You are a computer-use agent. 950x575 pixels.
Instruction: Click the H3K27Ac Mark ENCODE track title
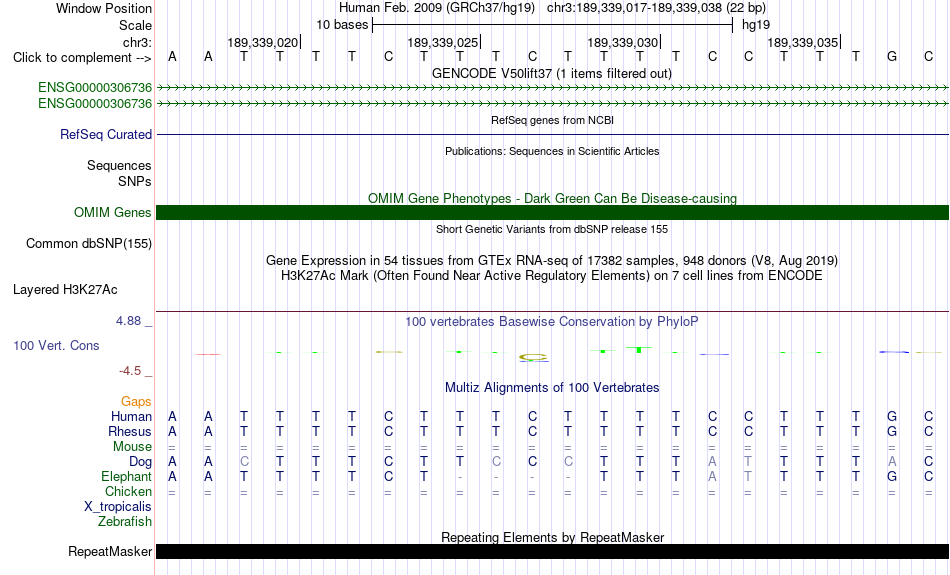tap(552, 276)
